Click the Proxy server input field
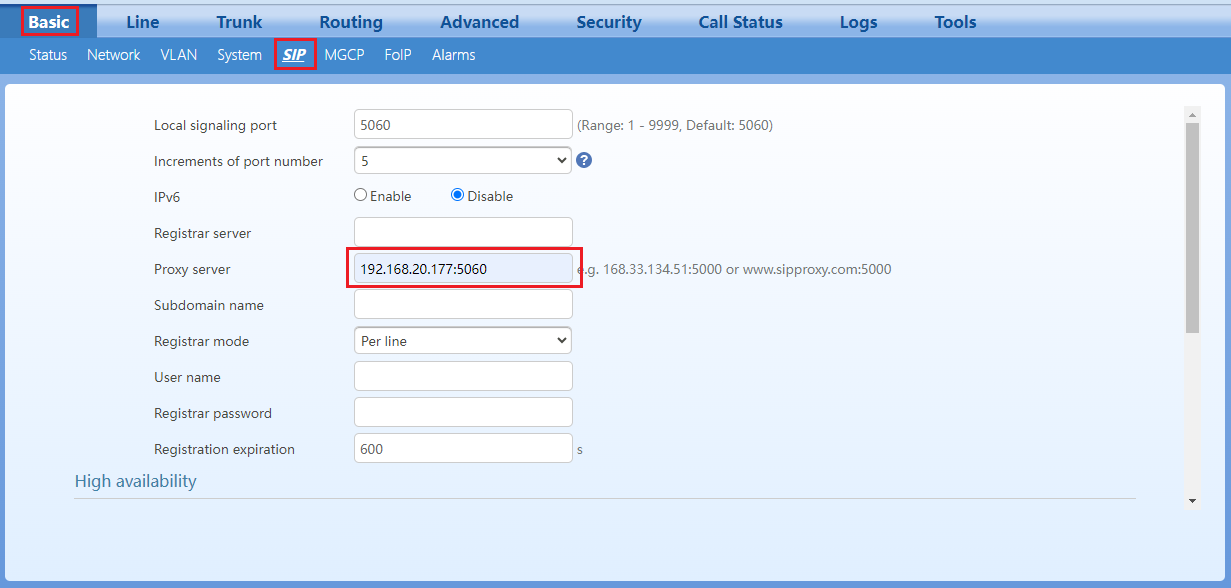This screenshot has height=588, width=1231. [462, 269]
